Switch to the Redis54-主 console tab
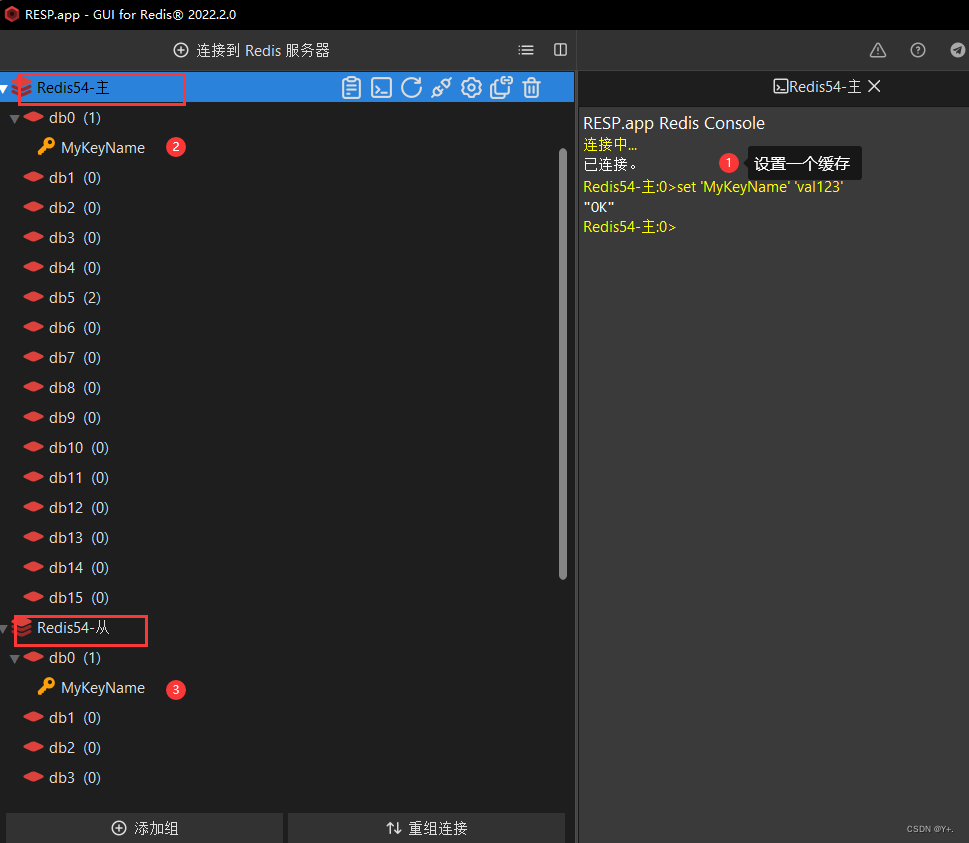 click(817, 87)
